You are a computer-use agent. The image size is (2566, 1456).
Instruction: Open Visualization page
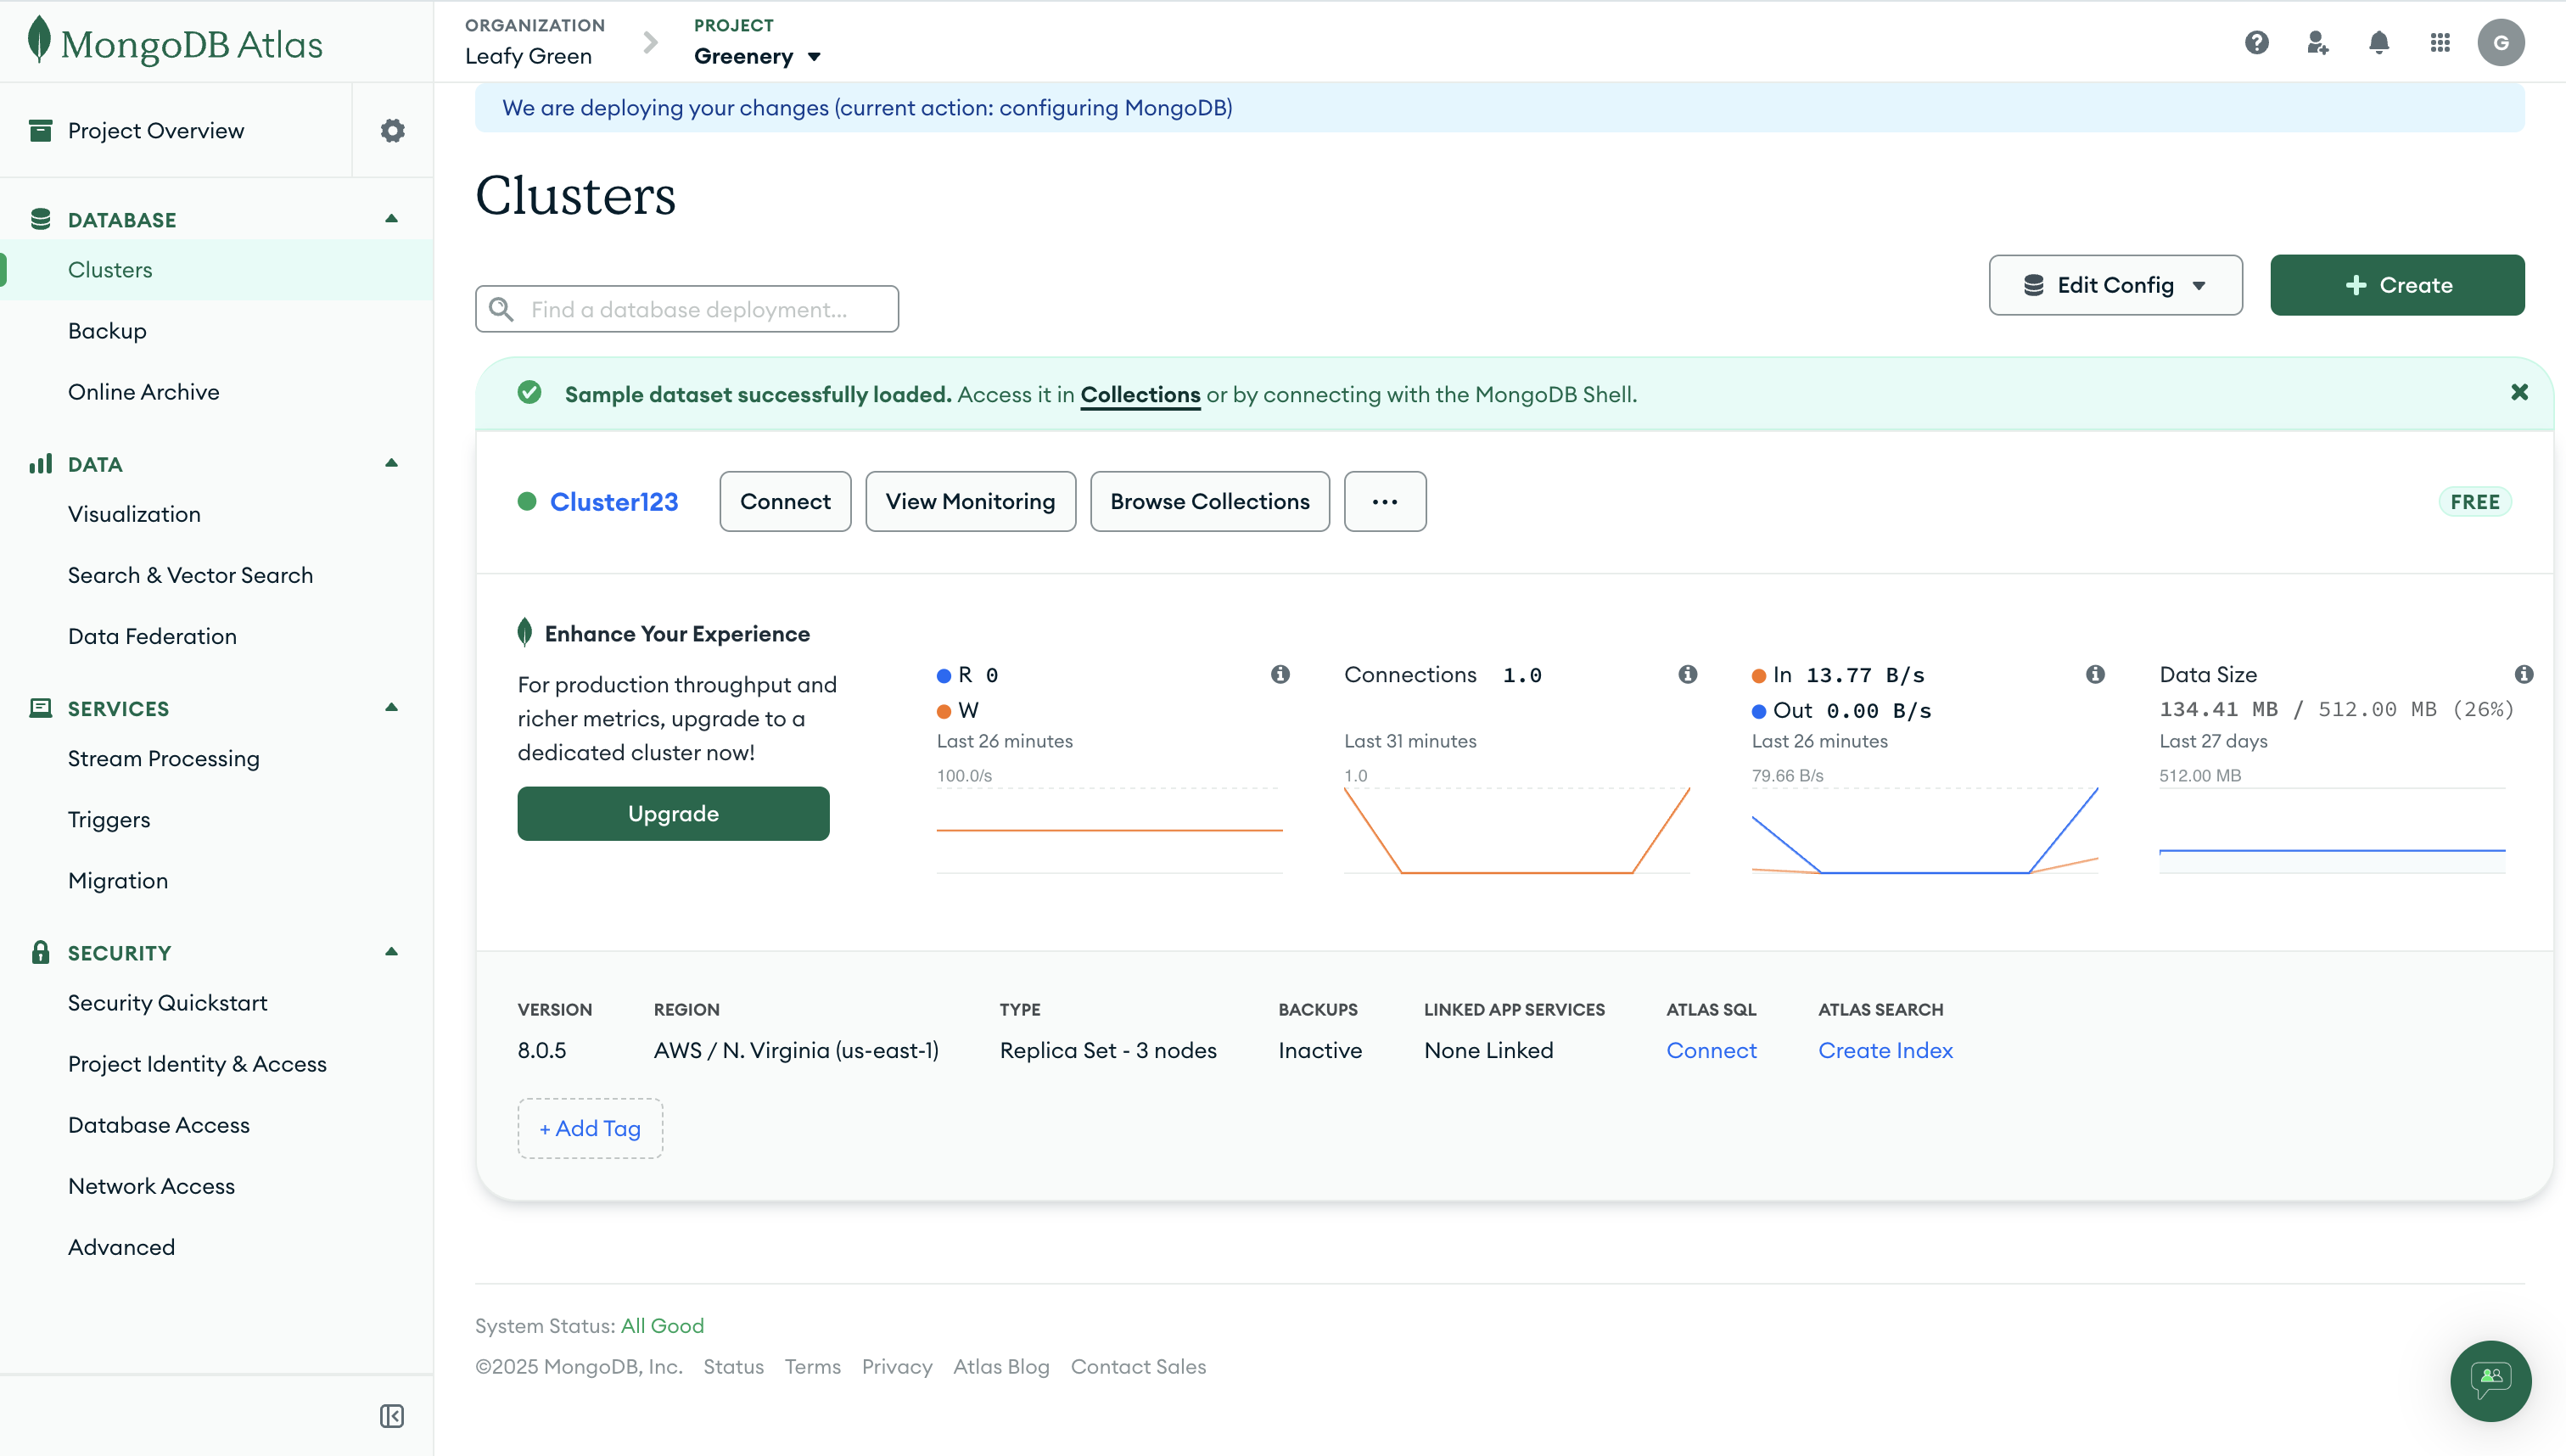tap(135, 514)
